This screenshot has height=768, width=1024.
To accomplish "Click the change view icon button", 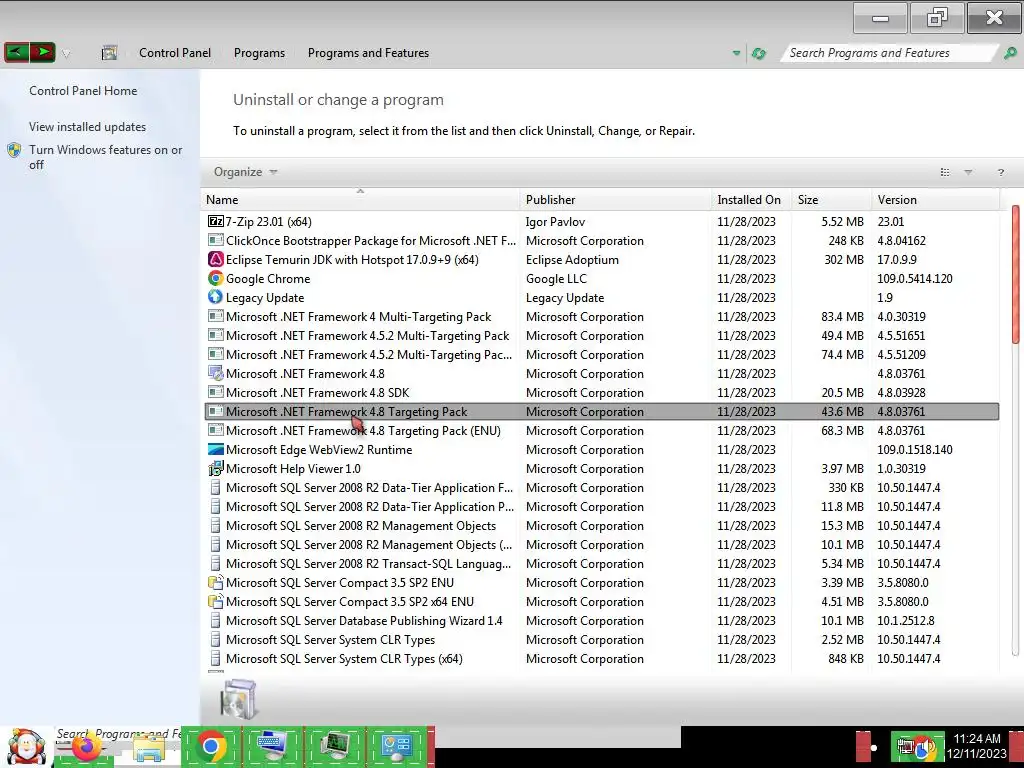I will coord(944,172).
